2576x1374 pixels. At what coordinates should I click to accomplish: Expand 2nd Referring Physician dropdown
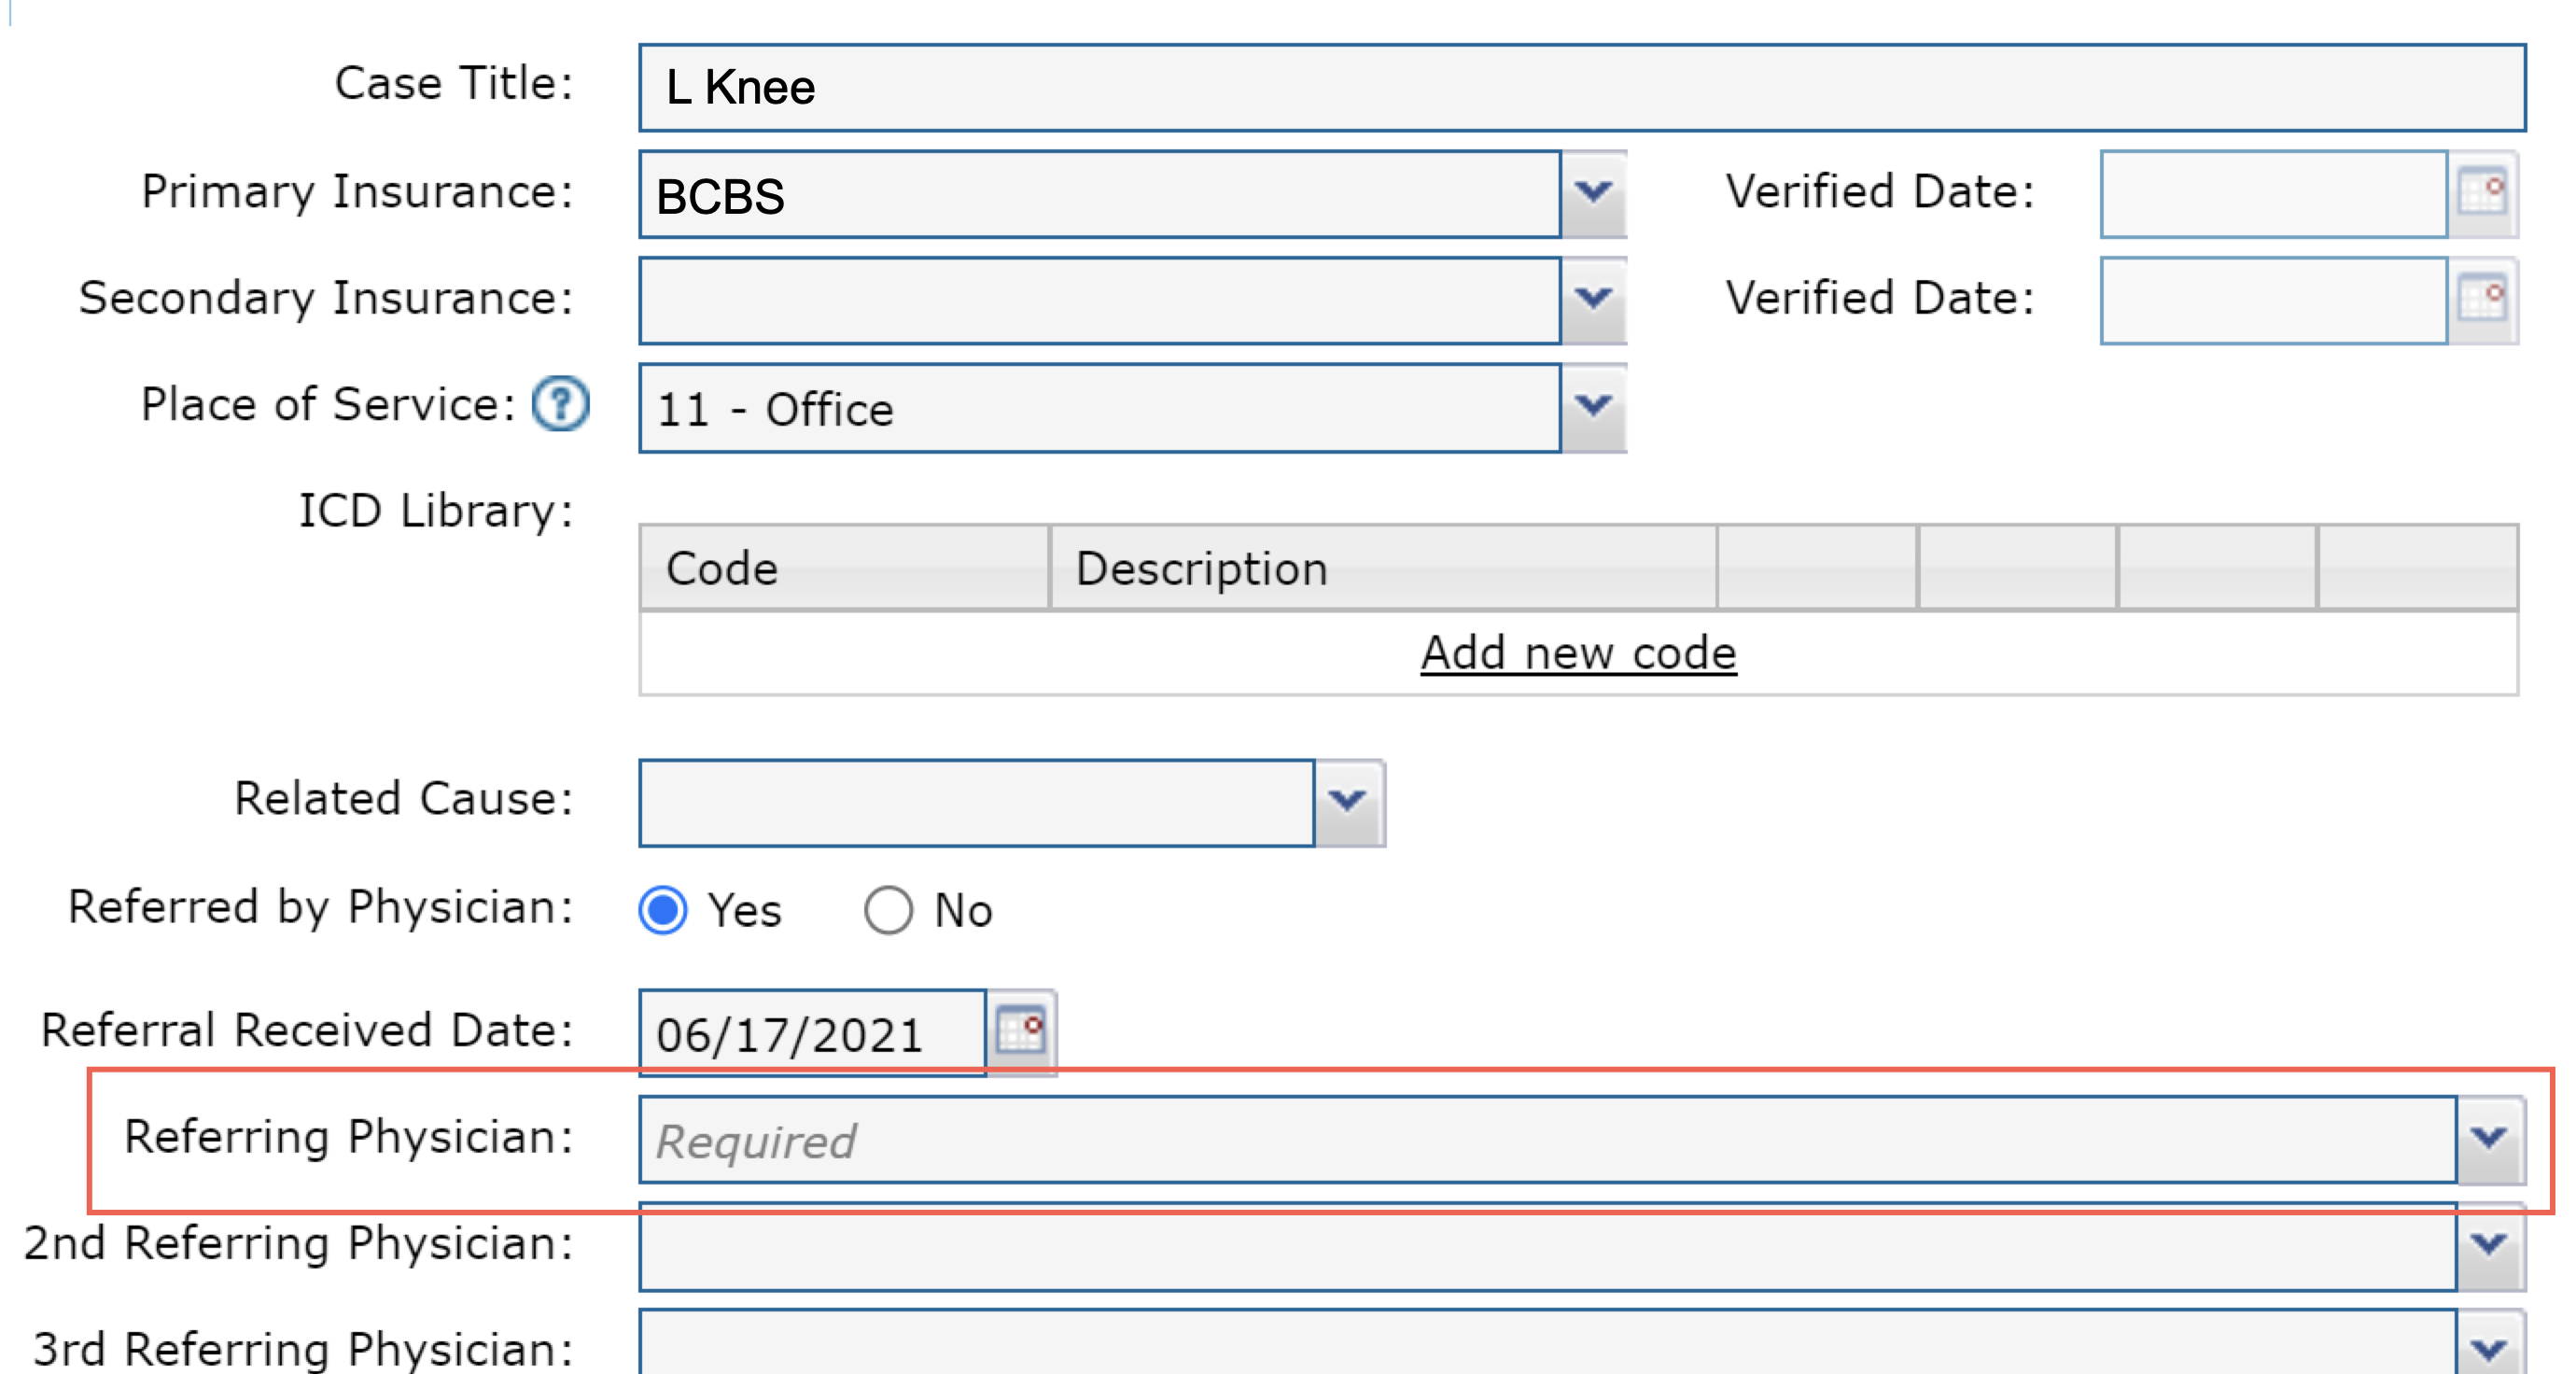pyautogui.click(x=2488, y=1246)
